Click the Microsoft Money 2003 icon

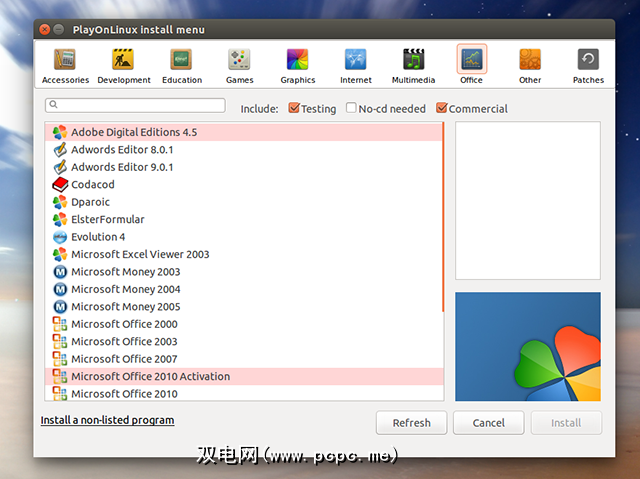tap(60, 272)
